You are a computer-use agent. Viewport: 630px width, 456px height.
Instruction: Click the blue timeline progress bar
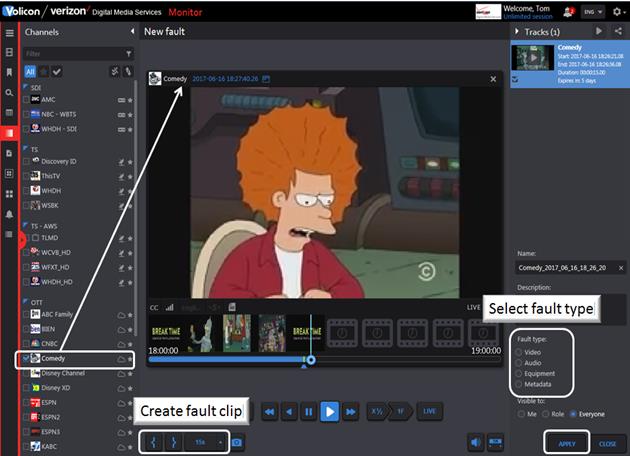click(227, 360)
